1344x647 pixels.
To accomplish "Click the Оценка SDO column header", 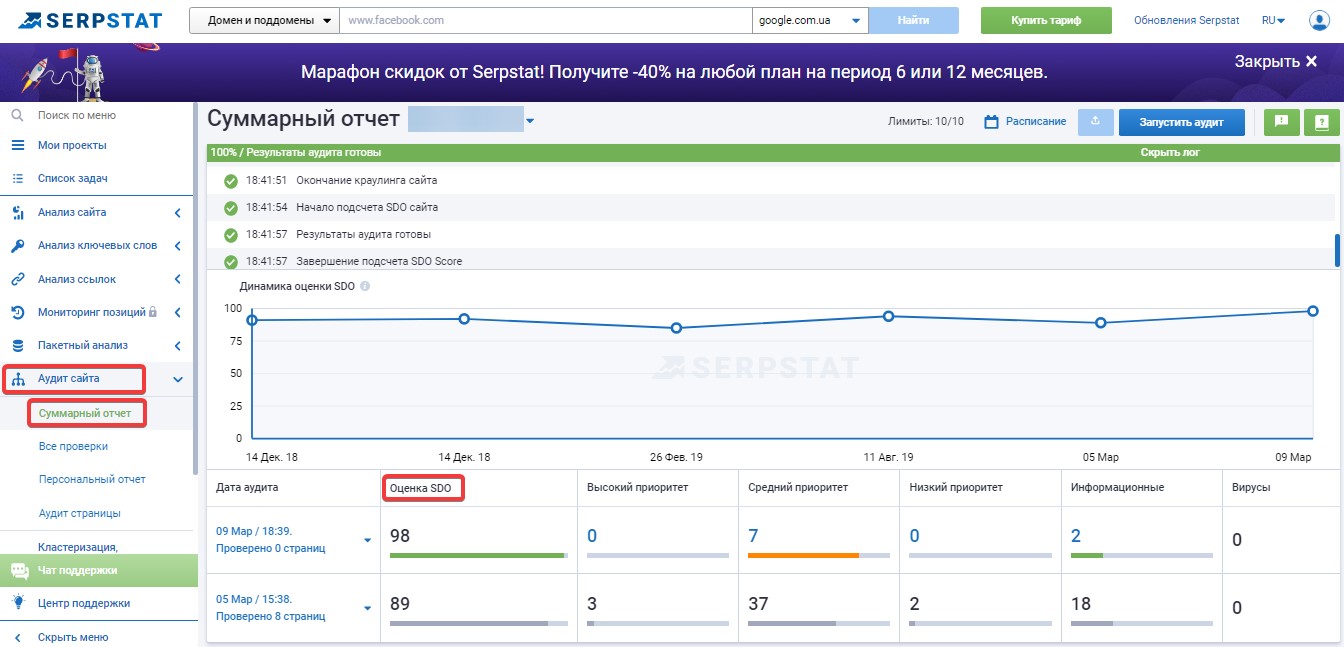I will click(x=419, y=487).
